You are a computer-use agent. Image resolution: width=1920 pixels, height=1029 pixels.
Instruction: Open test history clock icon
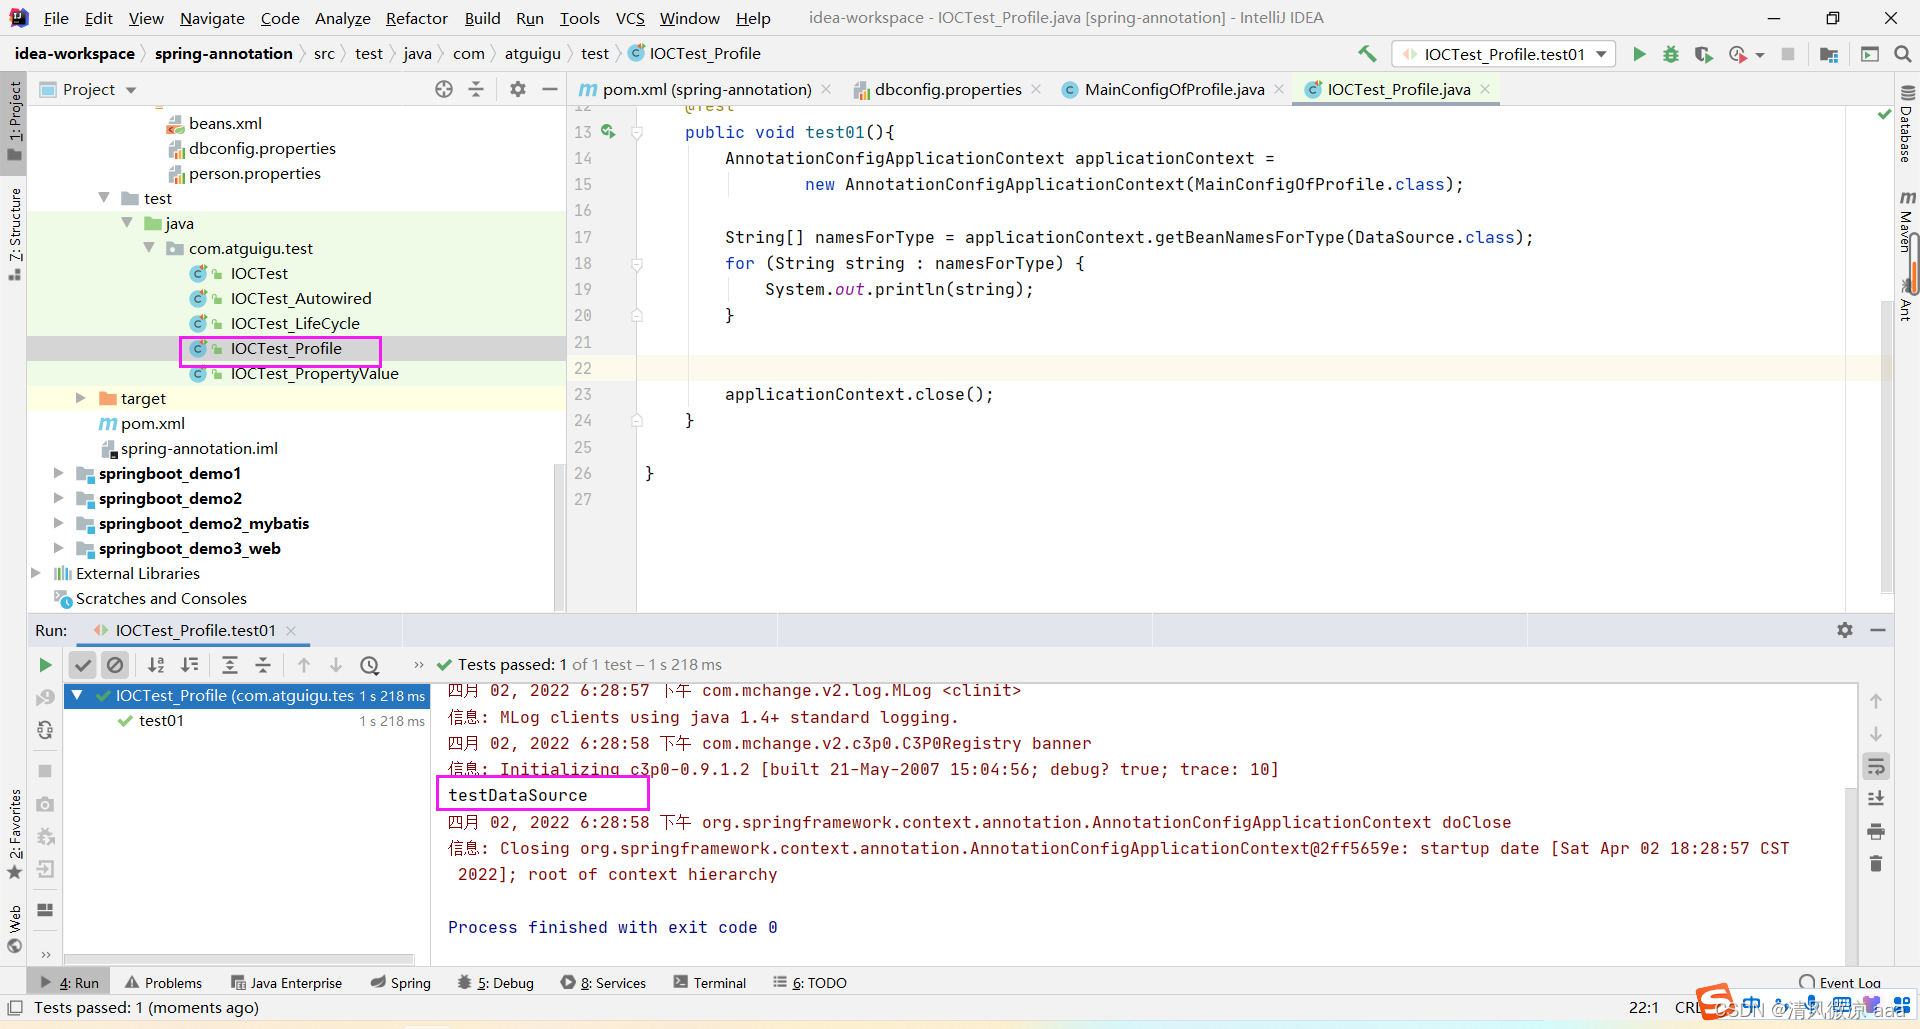370,665
